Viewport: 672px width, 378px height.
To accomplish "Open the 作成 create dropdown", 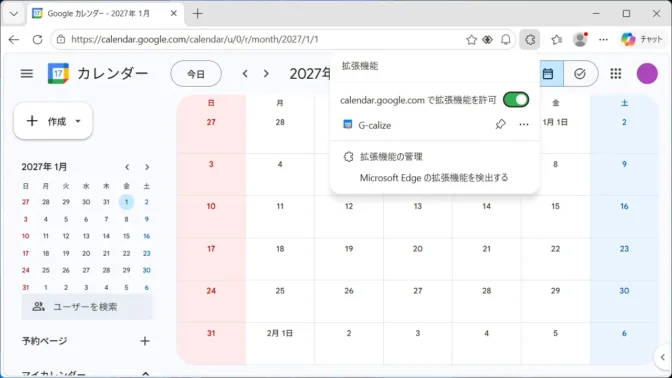I will 78,121.
